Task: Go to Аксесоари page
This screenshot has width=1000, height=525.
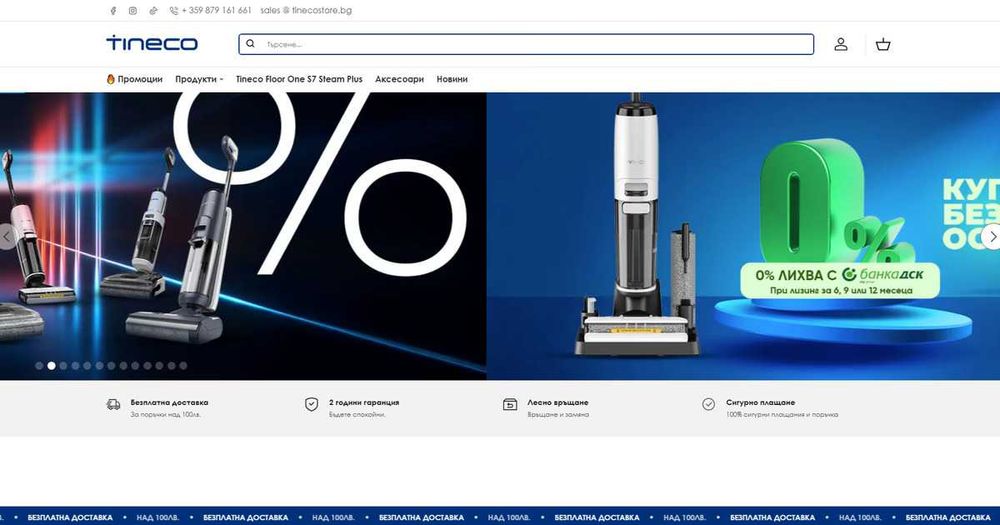Action: (399, 79)
